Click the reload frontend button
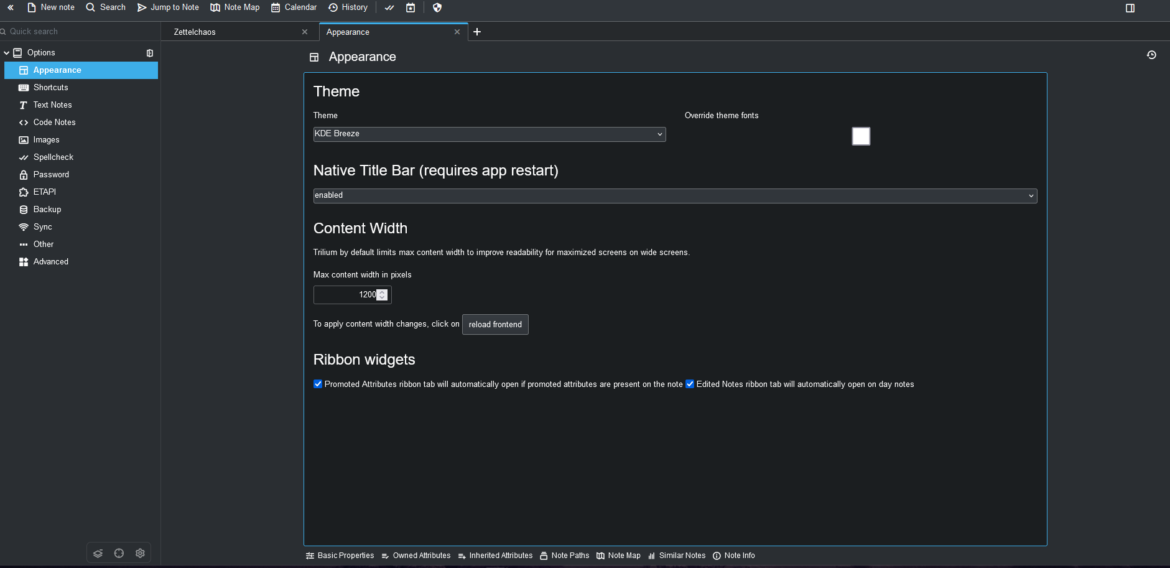 click(x=495, y=325)
